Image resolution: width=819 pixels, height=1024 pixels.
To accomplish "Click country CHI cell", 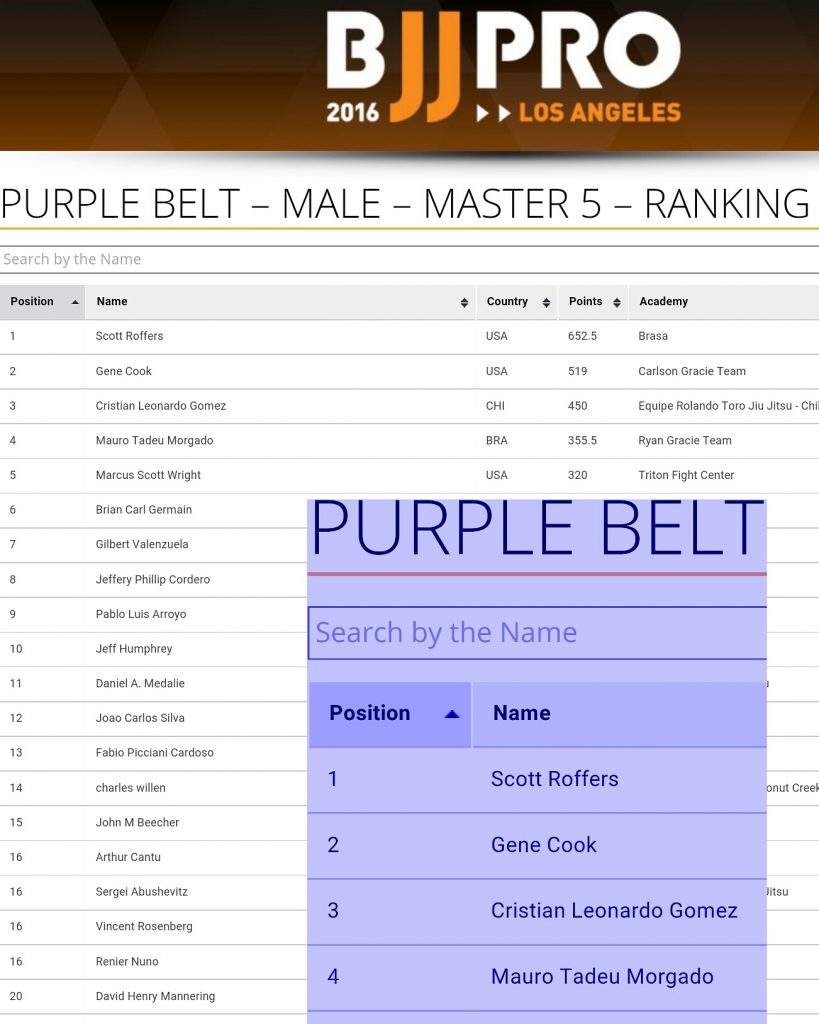I will click(x=495, y=406).
